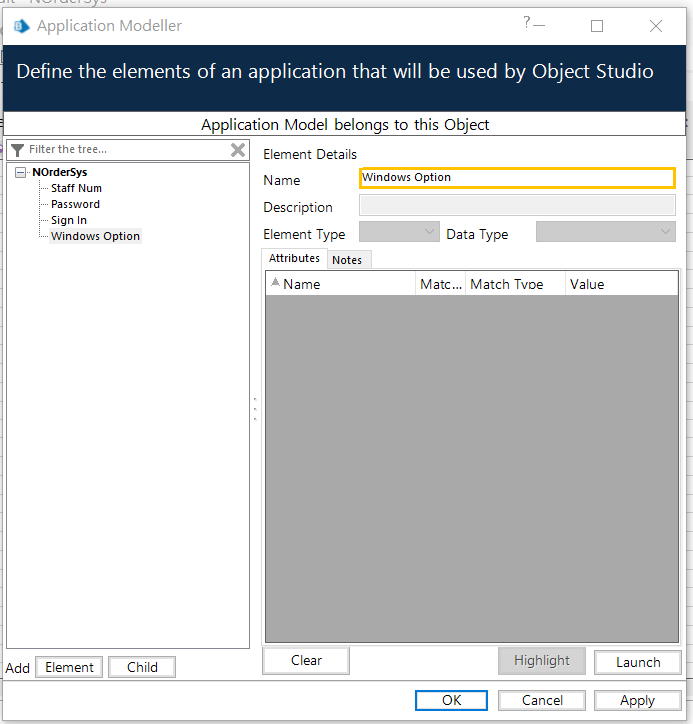Close the Application Modeller window
Image resolution: width=693 pixels, height=724 pixels.
point(656,26)
